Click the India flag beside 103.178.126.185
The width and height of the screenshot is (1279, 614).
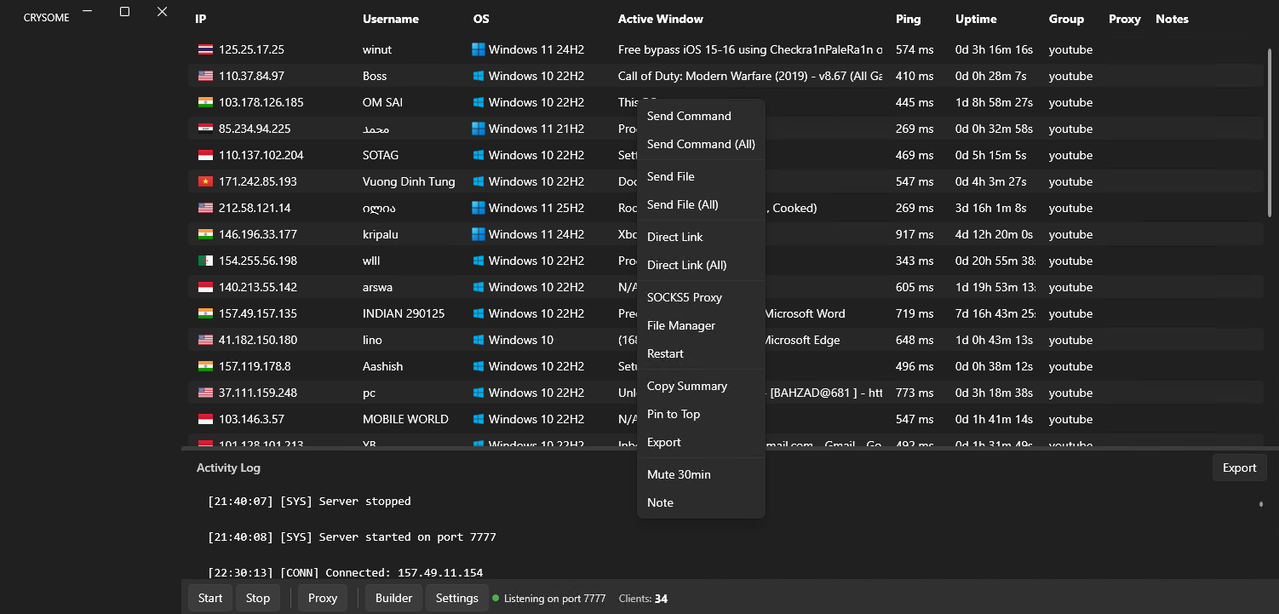(205, 102)
